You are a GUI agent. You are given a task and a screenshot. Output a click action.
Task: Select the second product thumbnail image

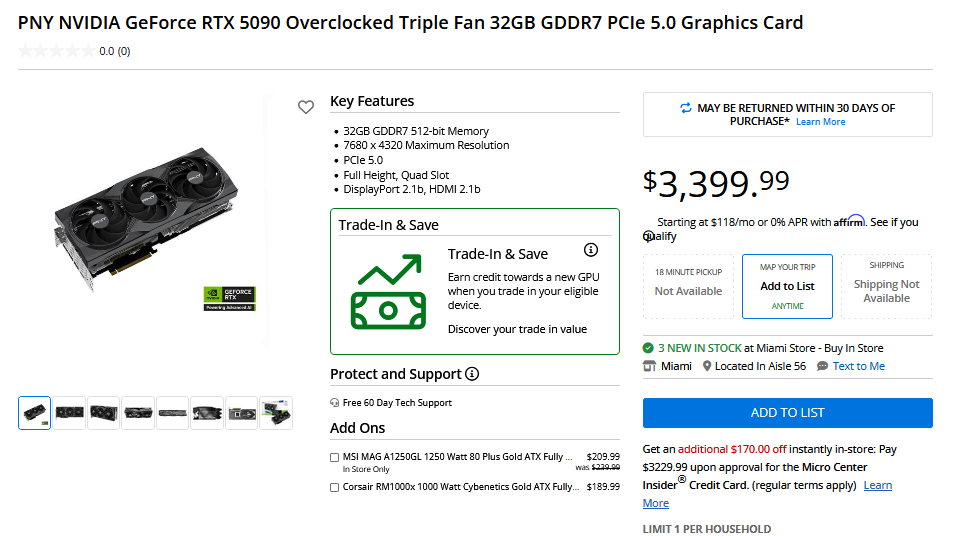click(x=69, y=413)
